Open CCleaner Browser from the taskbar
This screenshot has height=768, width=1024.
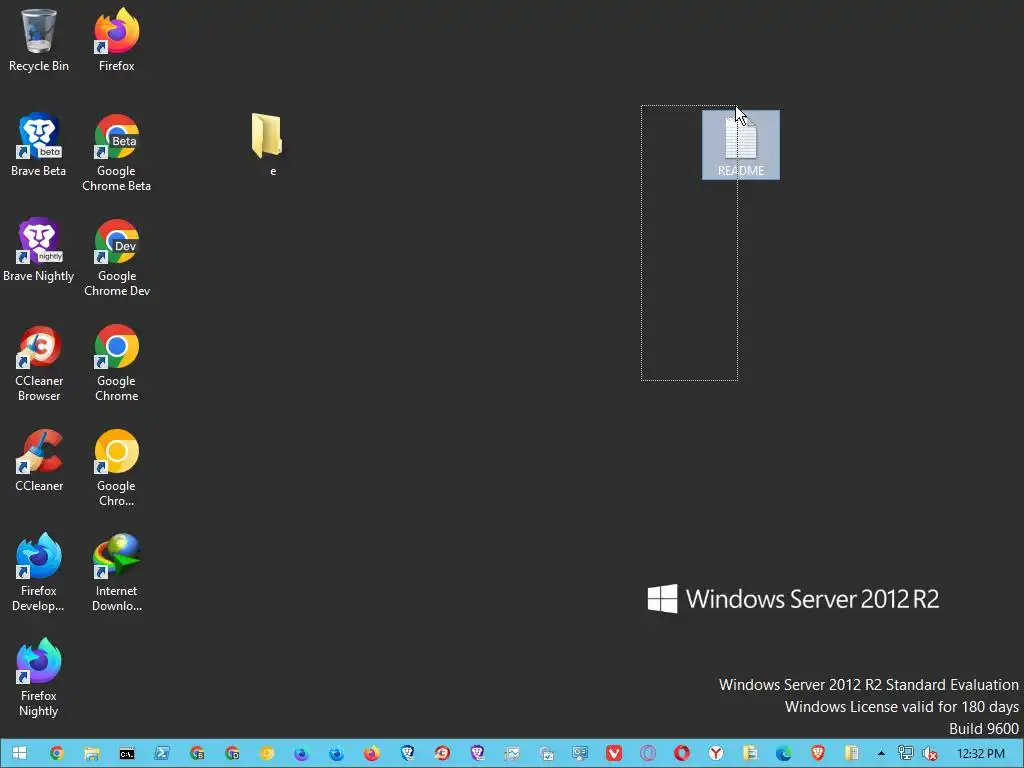442,753
